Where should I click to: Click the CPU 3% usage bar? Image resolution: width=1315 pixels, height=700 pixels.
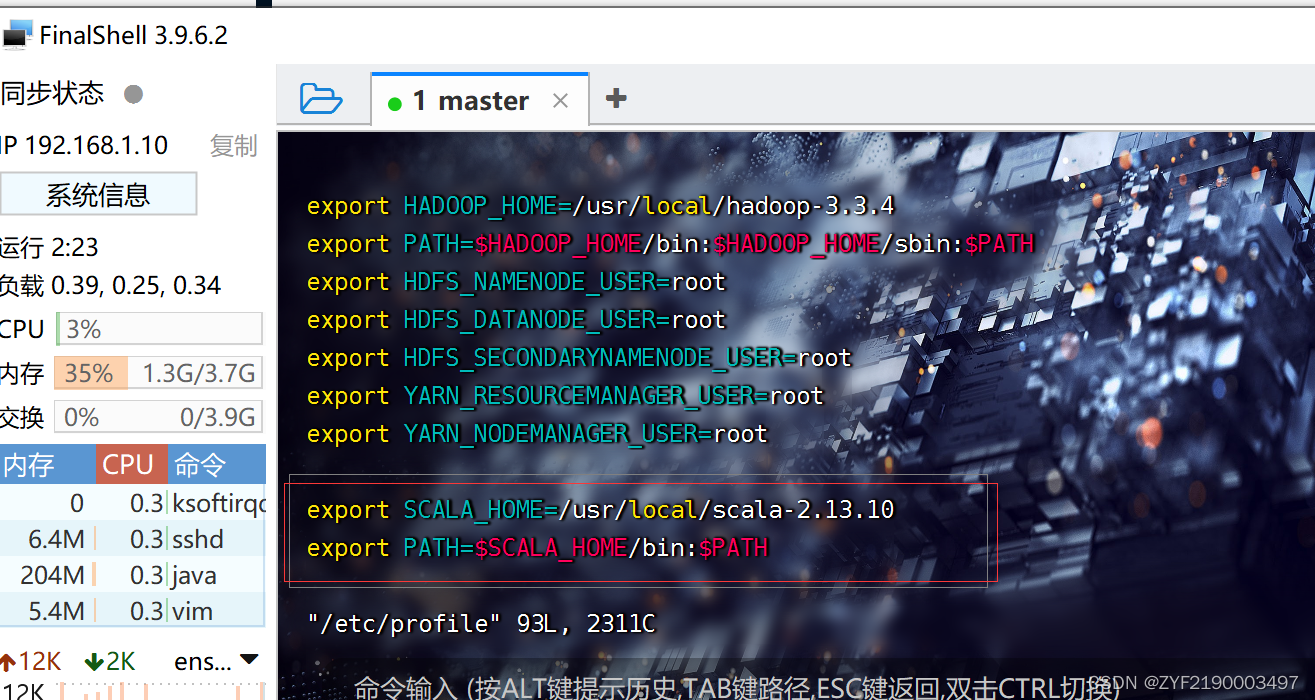(x=159, y=329)
